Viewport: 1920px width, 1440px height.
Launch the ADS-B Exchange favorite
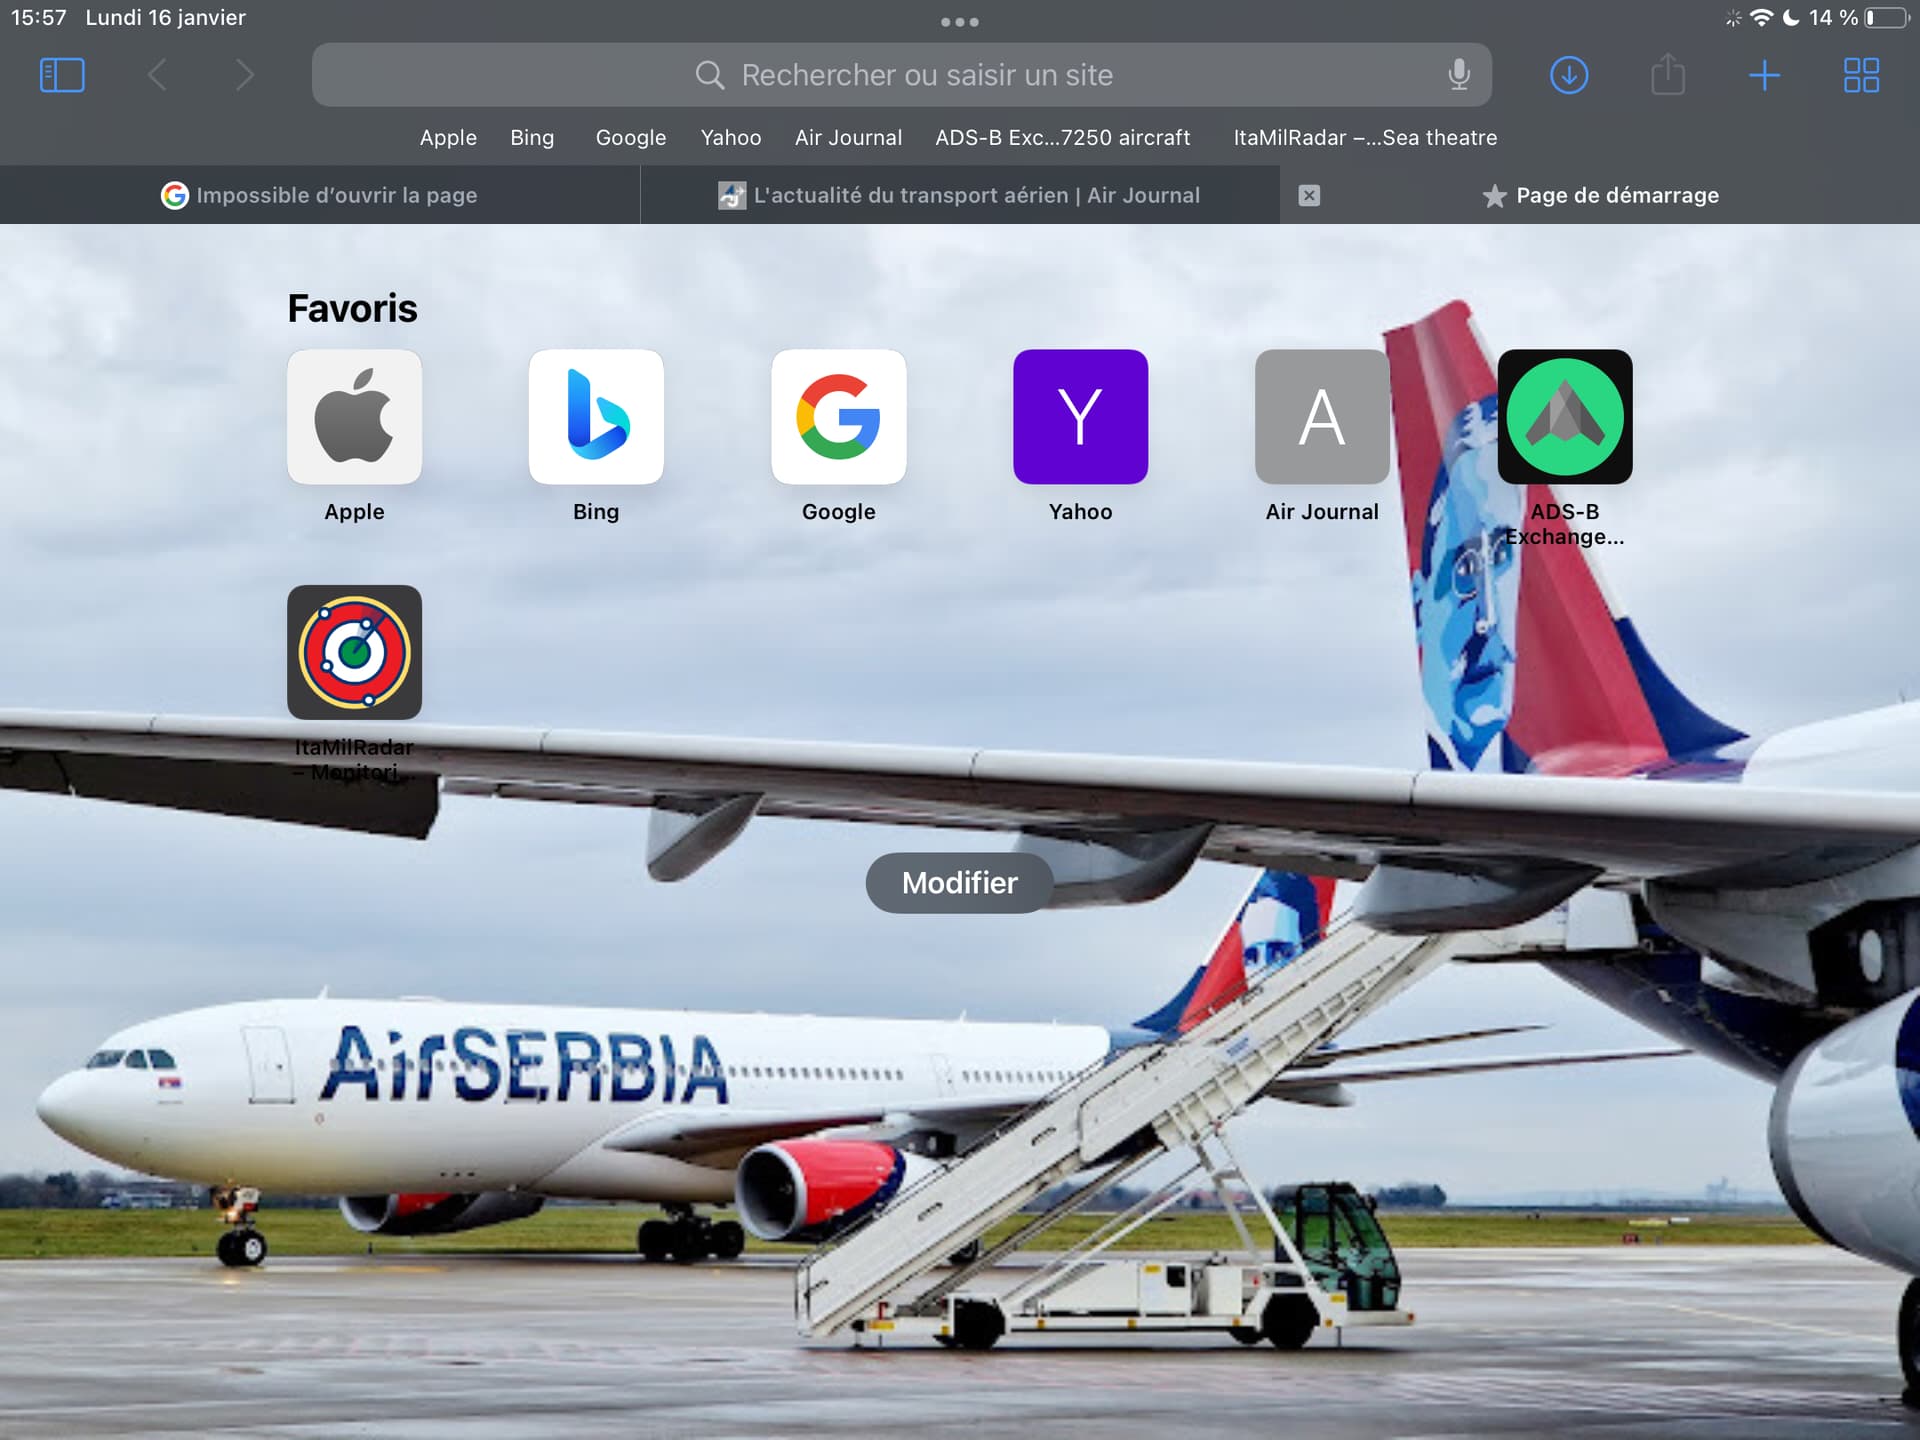pos(1564,417)
